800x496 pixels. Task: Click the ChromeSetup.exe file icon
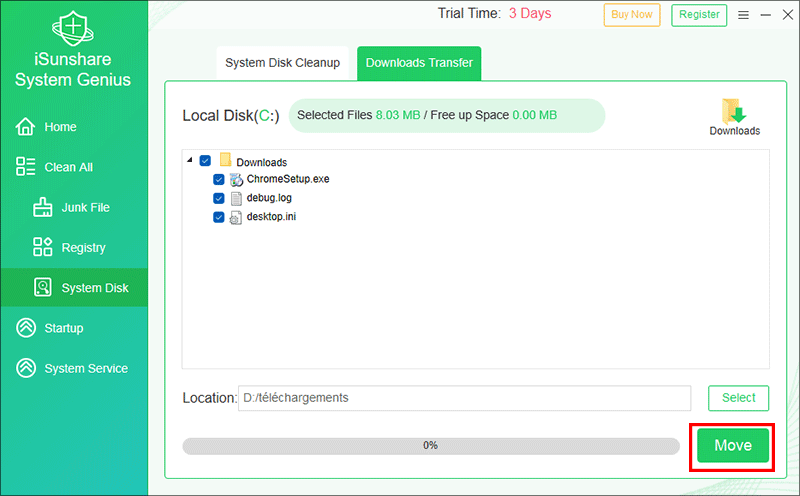tap(237, 180)
